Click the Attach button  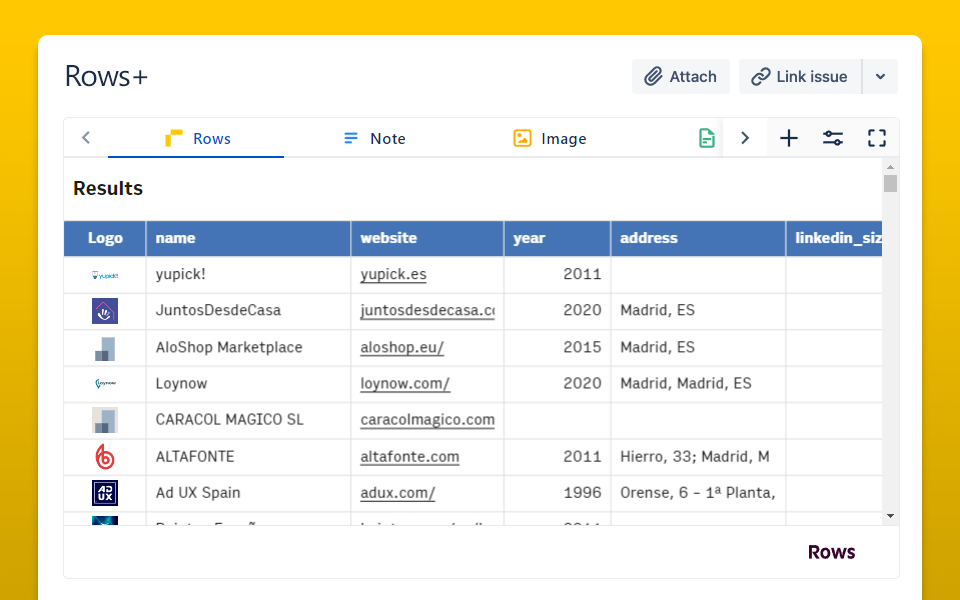tap(681, 77)
